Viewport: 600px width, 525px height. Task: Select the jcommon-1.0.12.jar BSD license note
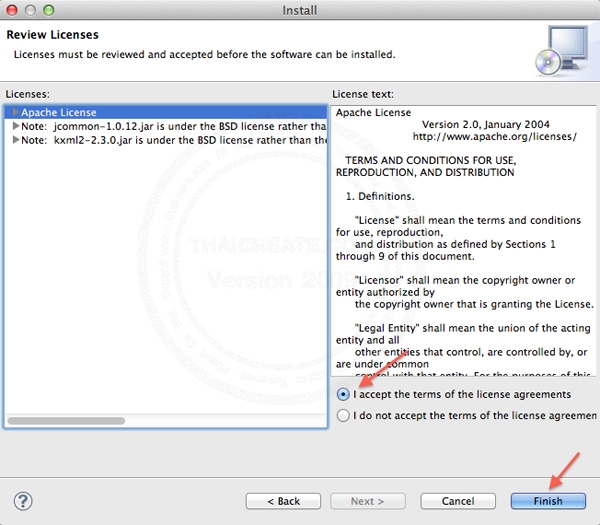pos(166,126)
